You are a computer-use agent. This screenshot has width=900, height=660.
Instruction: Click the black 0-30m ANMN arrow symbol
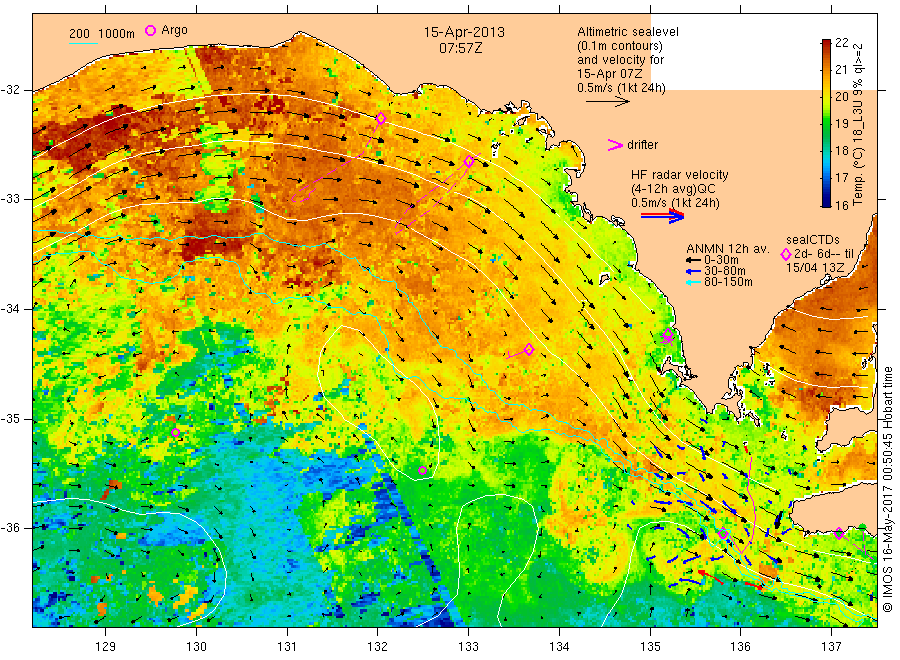[694, 260]
